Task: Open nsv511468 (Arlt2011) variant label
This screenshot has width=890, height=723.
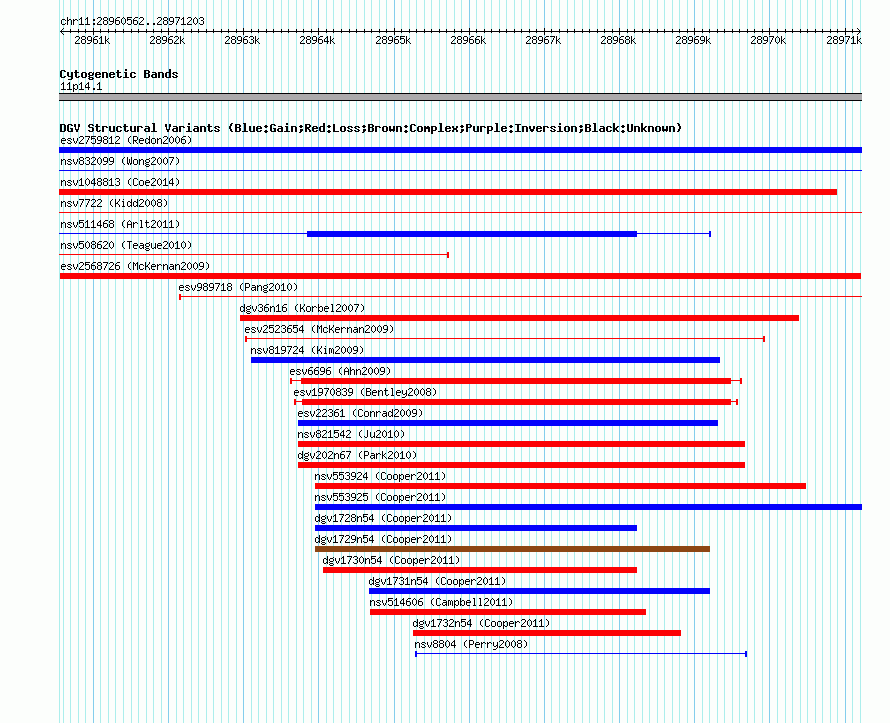Action: pos(120,224)
